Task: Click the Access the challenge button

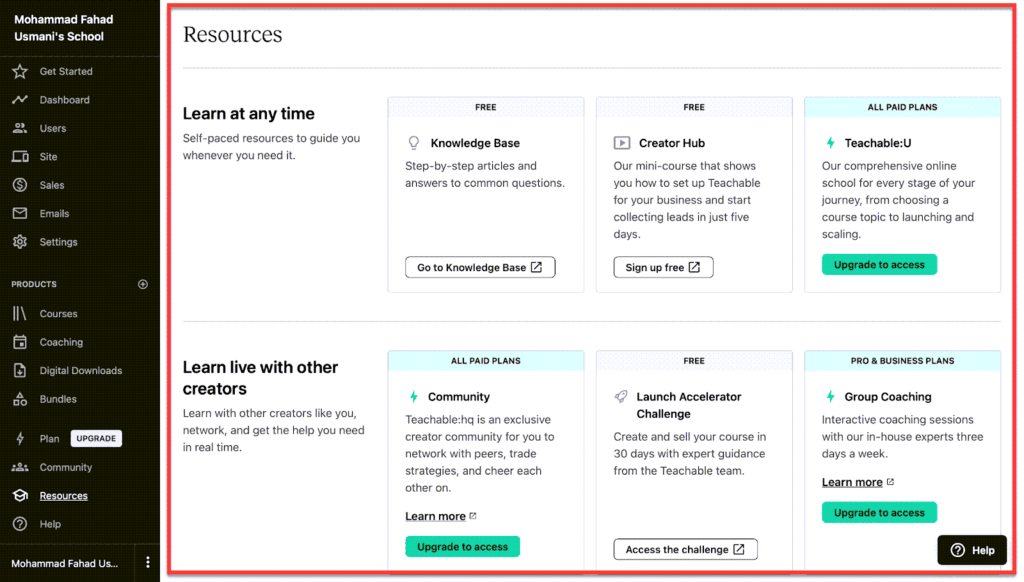Action: [685, 549]
